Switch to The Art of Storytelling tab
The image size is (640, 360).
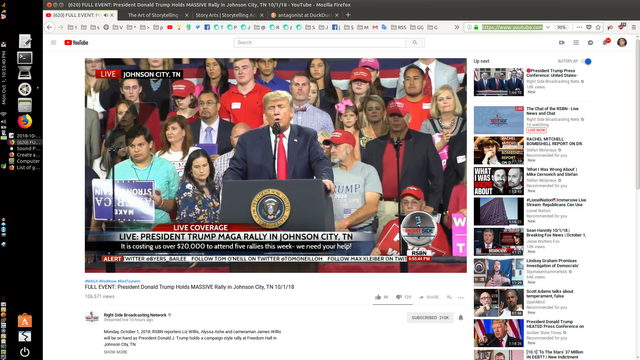click(x=154, y=15)
